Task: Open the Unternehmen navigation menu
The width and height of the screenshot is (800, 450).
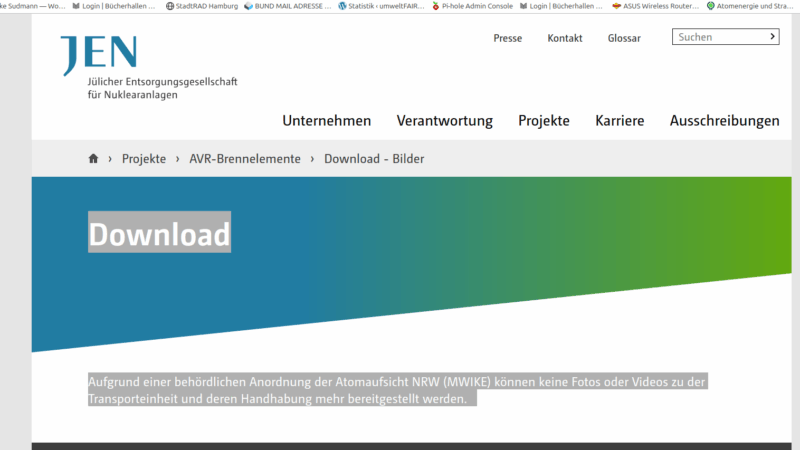Action: [x=326, y=121]
